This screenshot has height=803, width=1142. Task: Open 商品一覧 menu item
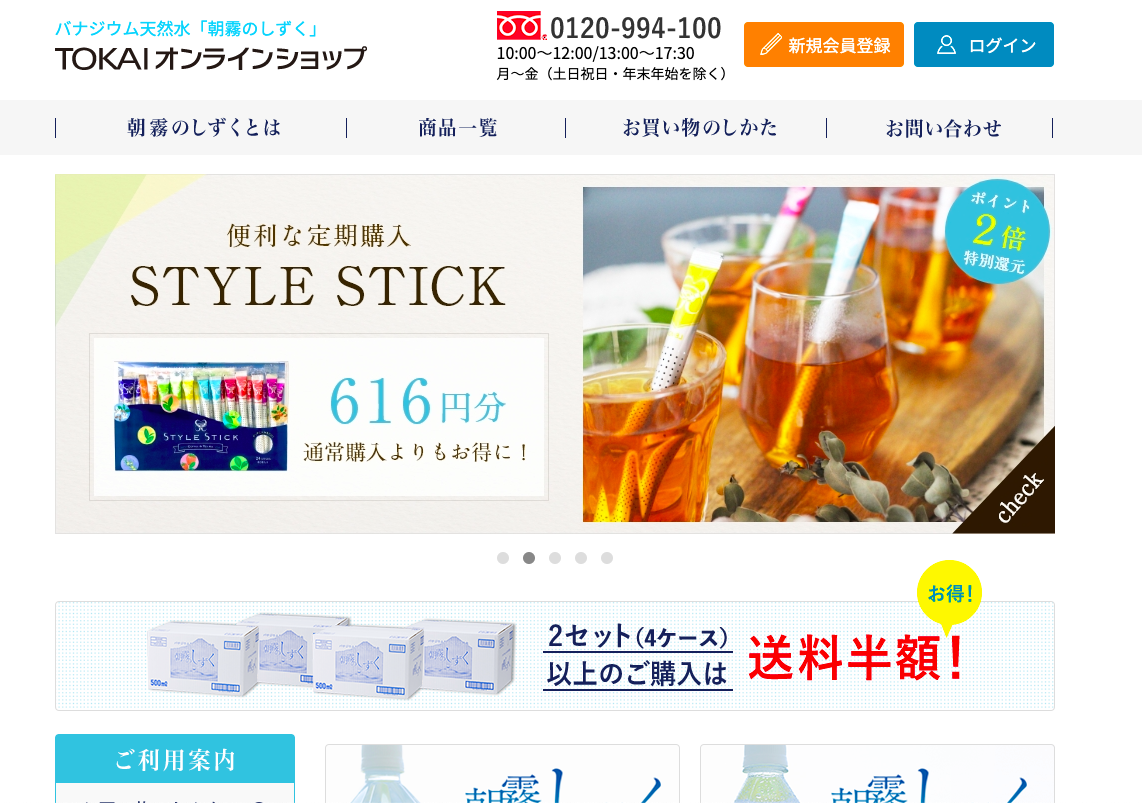tap(457, 128)
